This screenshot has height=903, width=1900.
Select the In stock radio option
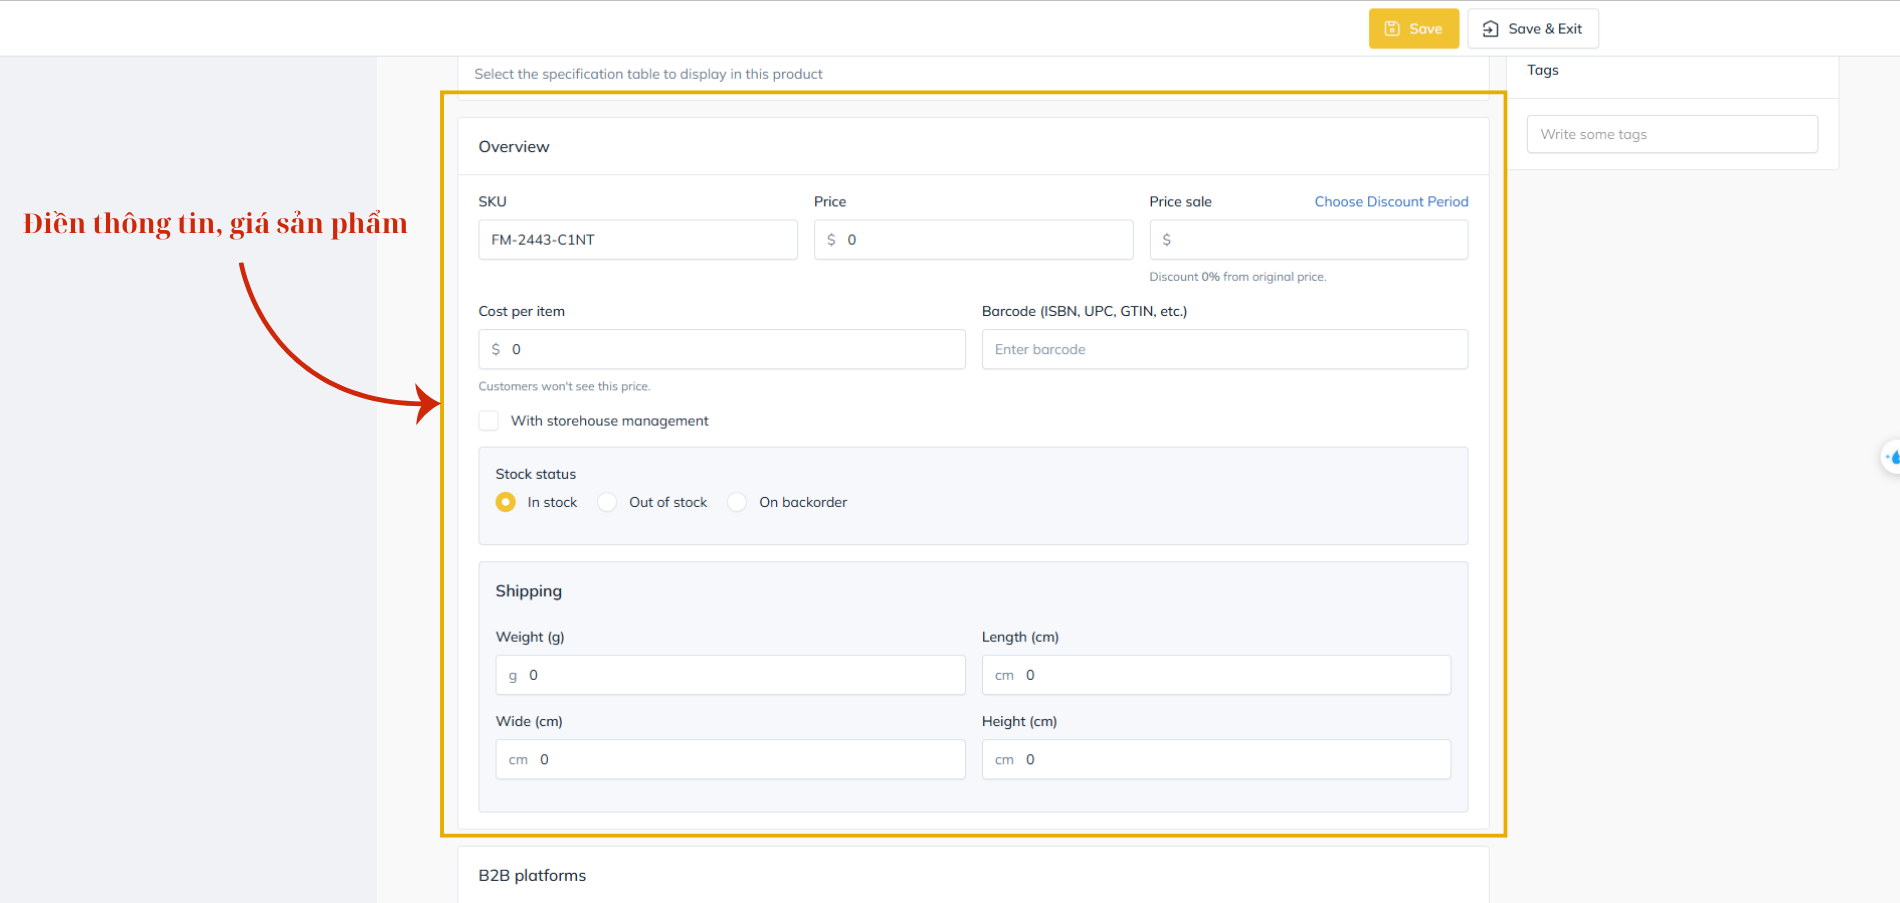[x=506, y=502]
